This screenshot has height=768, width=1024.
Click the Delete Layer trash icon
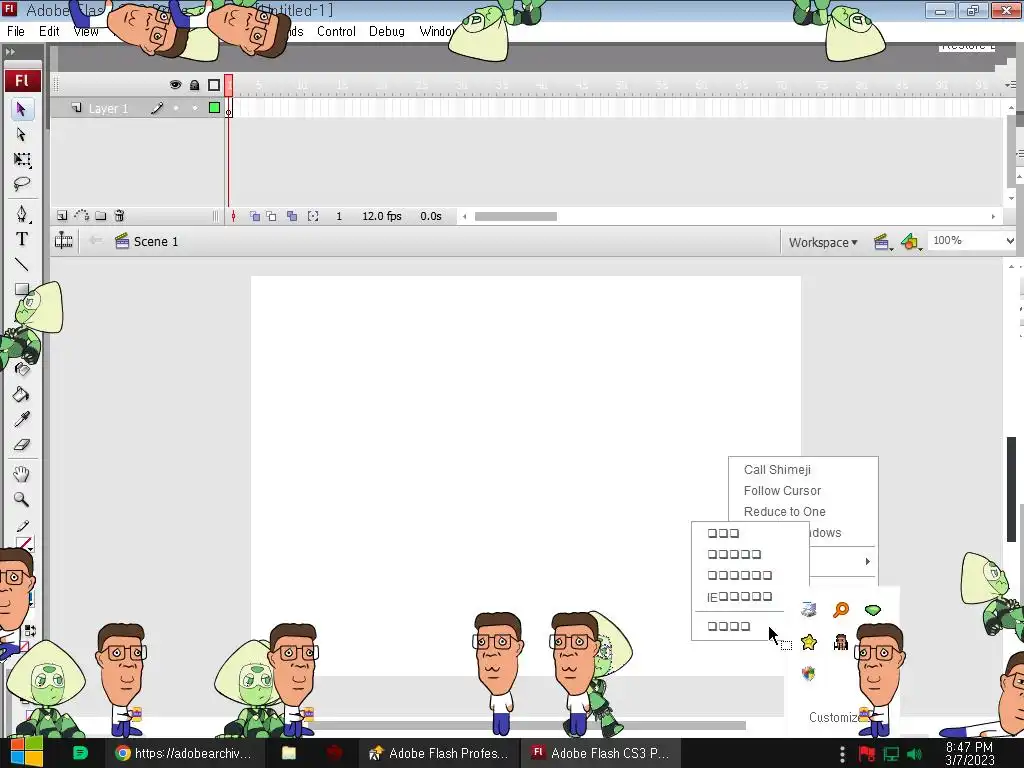(x=120, y=216)
